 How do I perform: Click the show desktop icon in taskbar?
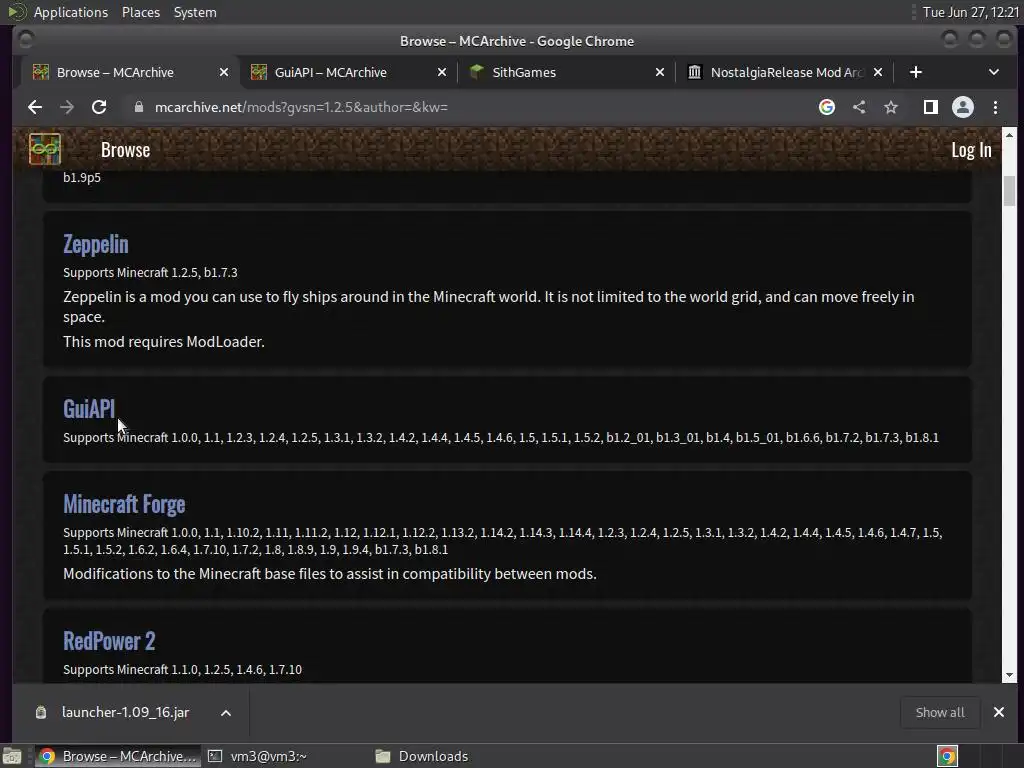point(12,756)
